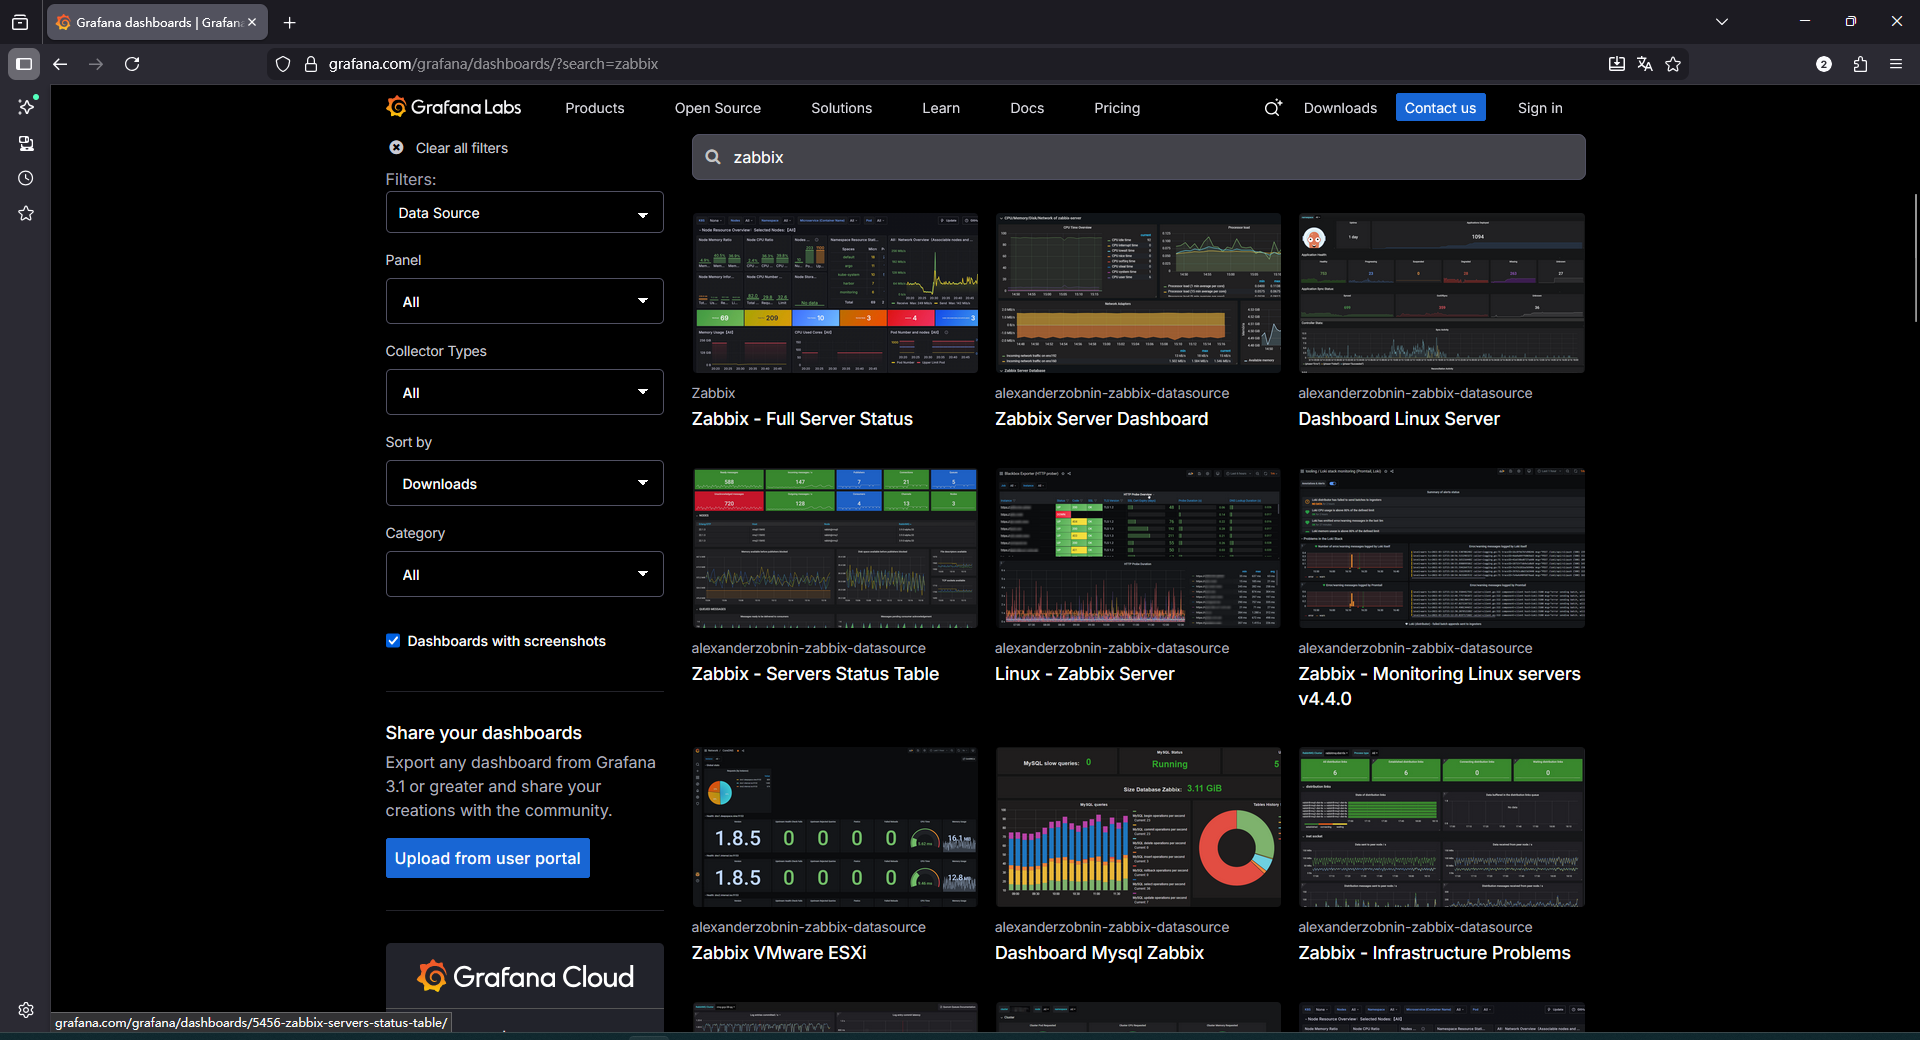Expand the Panel filter dropdown
Viewport: 1920px width, 1040px height.
pyautogui.click(x=524, y=301)
